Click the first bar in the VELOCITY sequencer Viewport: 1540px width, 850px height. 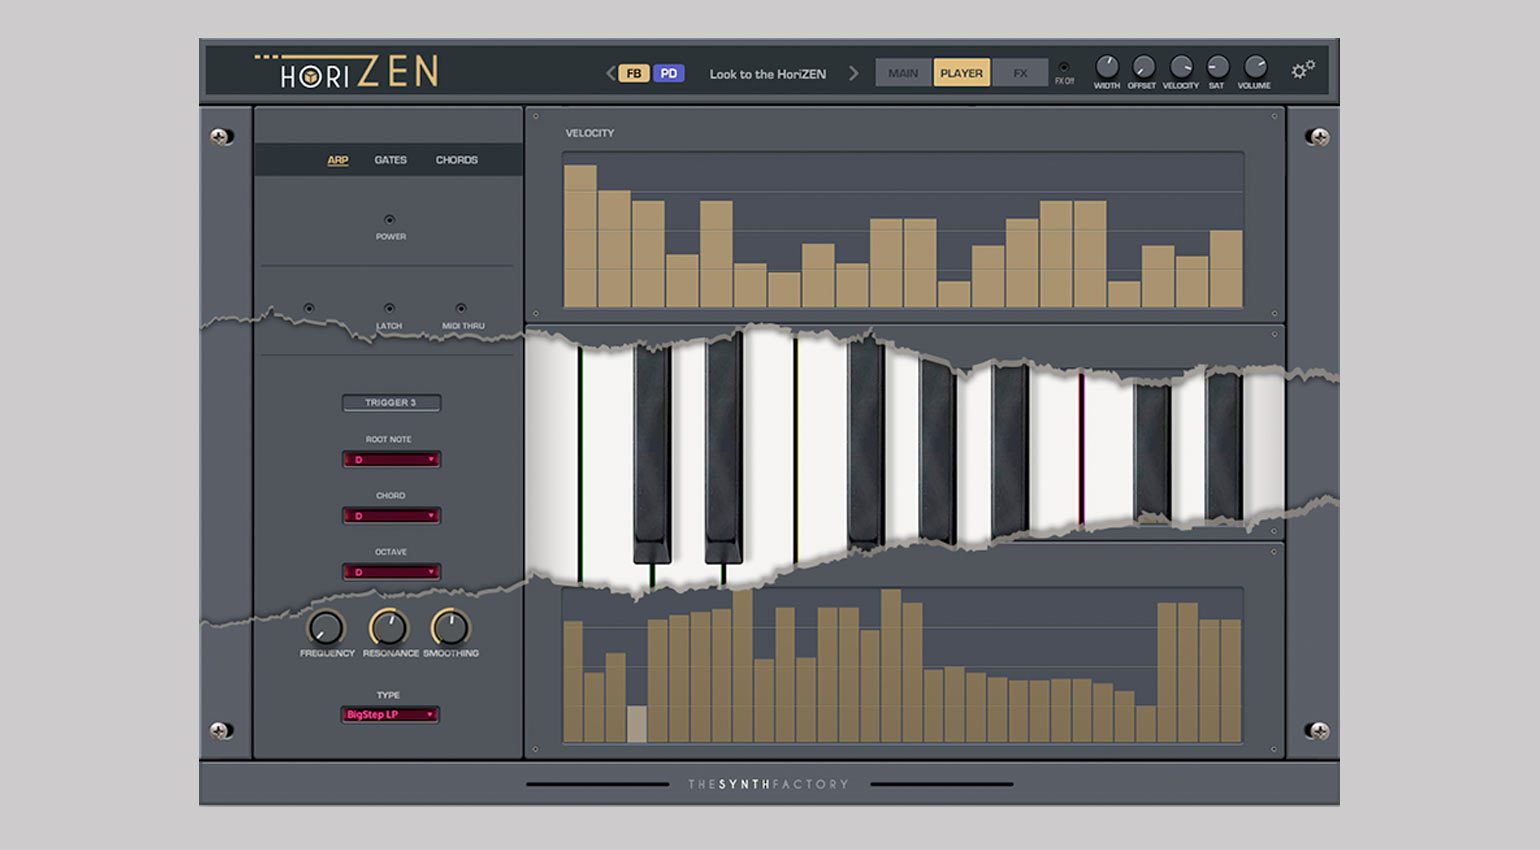[580, 236]
